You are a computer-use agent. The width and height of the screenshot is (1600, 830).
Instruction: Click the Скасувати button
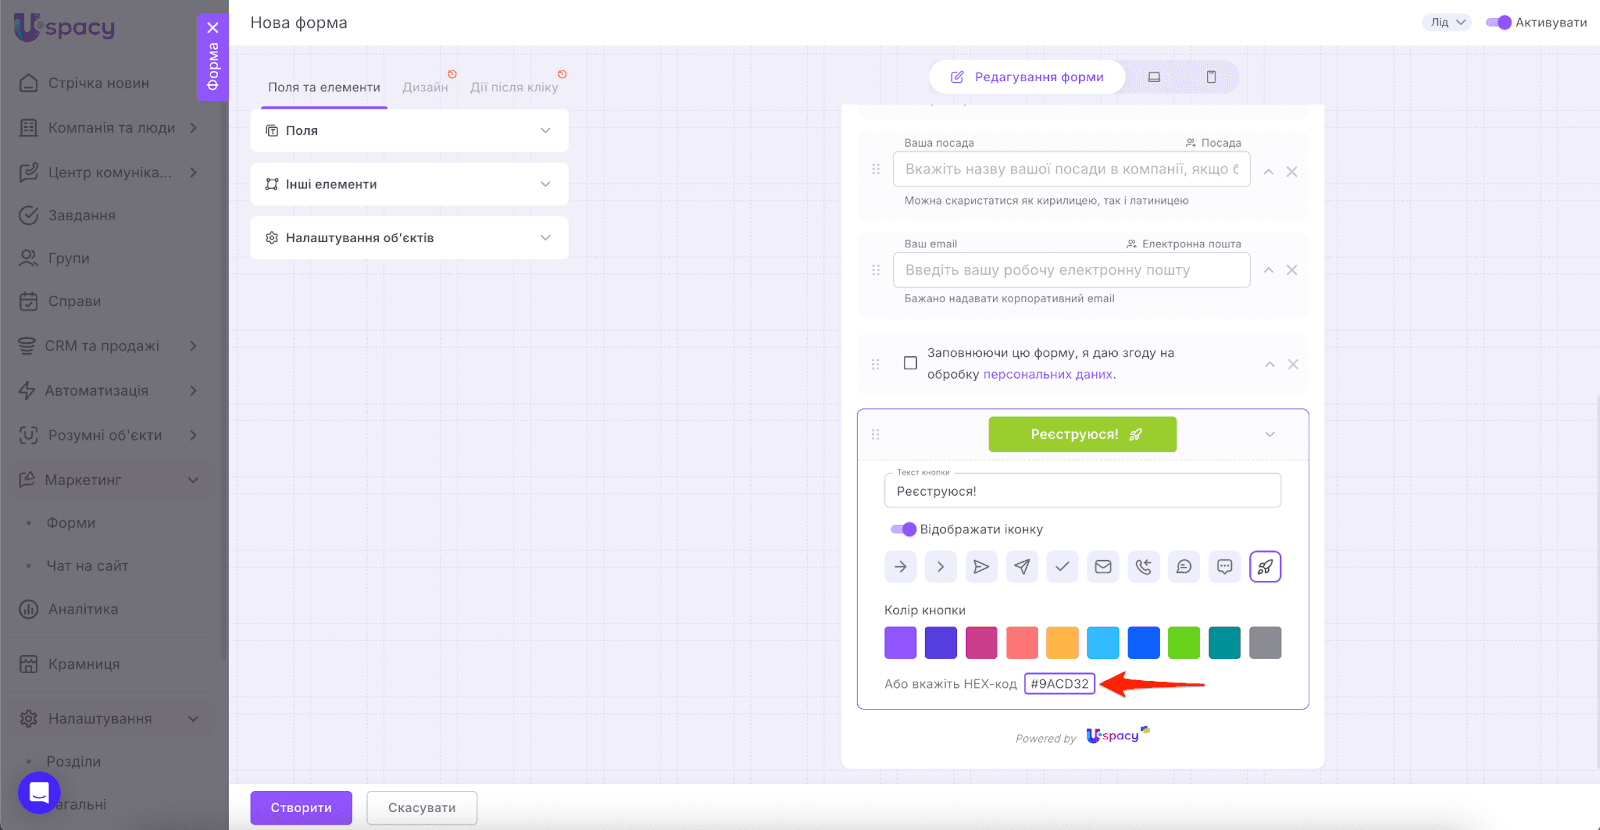coord(421,808)
